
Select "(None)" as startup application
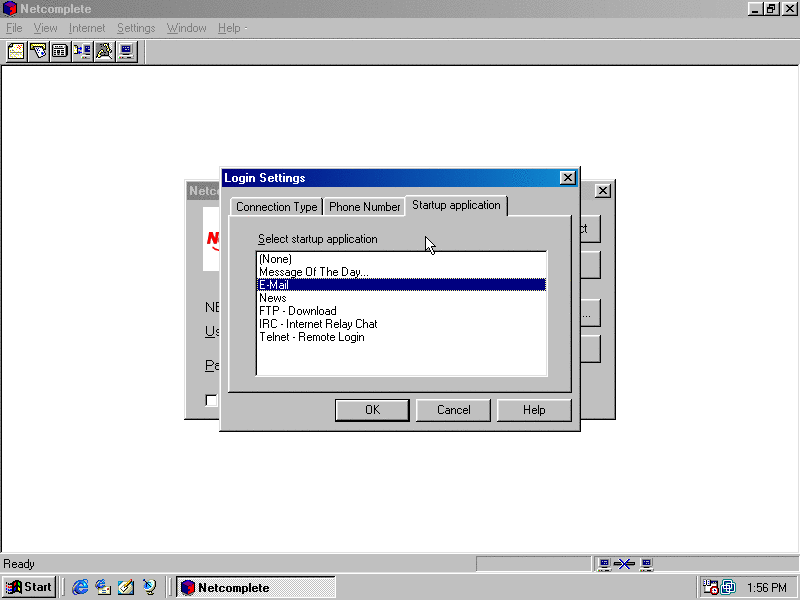coord(275,259)
